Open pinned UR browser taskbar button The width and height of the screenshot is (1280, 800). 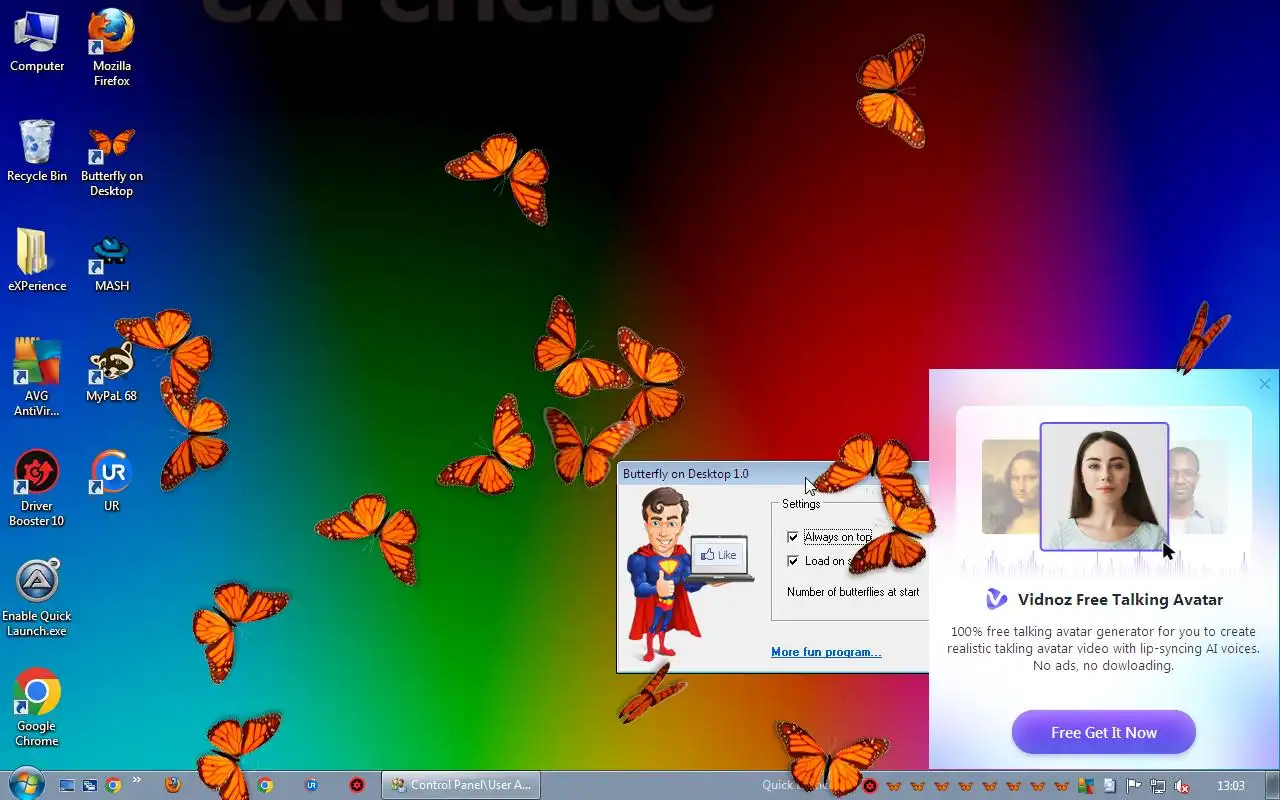tap(311, 785)
